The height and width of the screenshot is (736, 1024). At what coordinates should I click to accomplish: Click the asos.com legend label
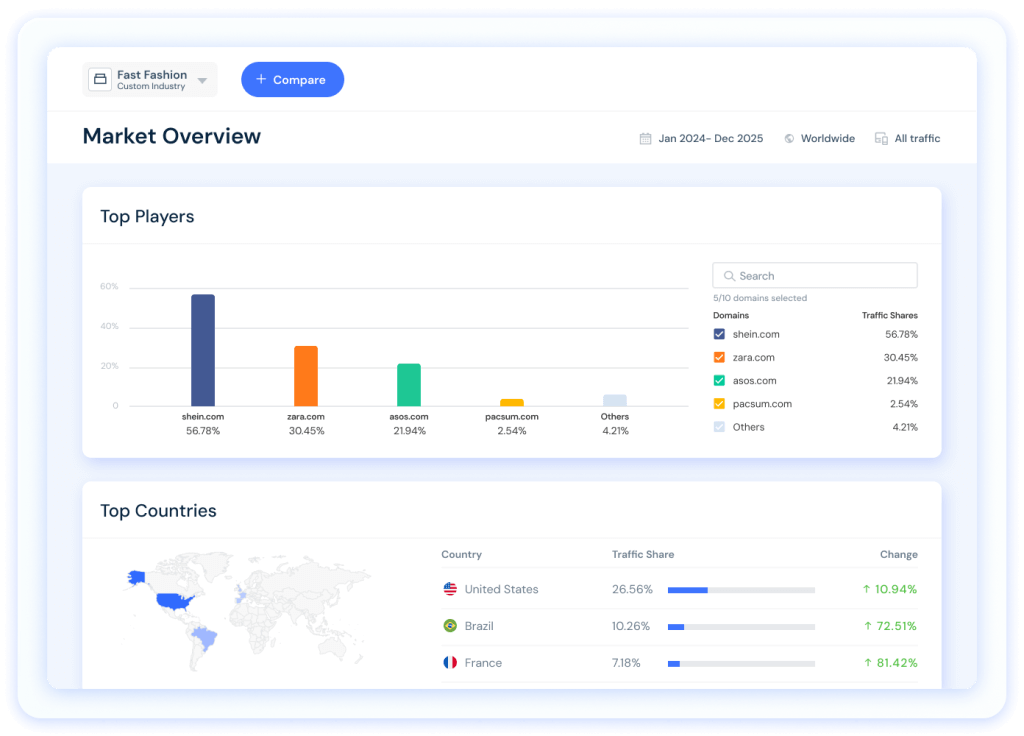coord(754,381)
